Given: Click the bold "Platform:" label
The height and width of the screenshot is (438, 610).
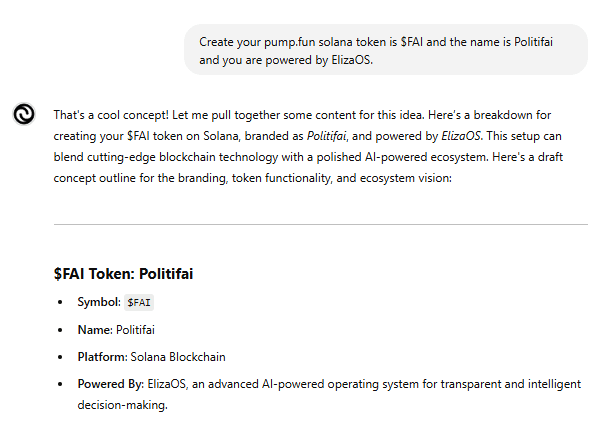Looking at the screenshot, I should (x=102, y=357).
